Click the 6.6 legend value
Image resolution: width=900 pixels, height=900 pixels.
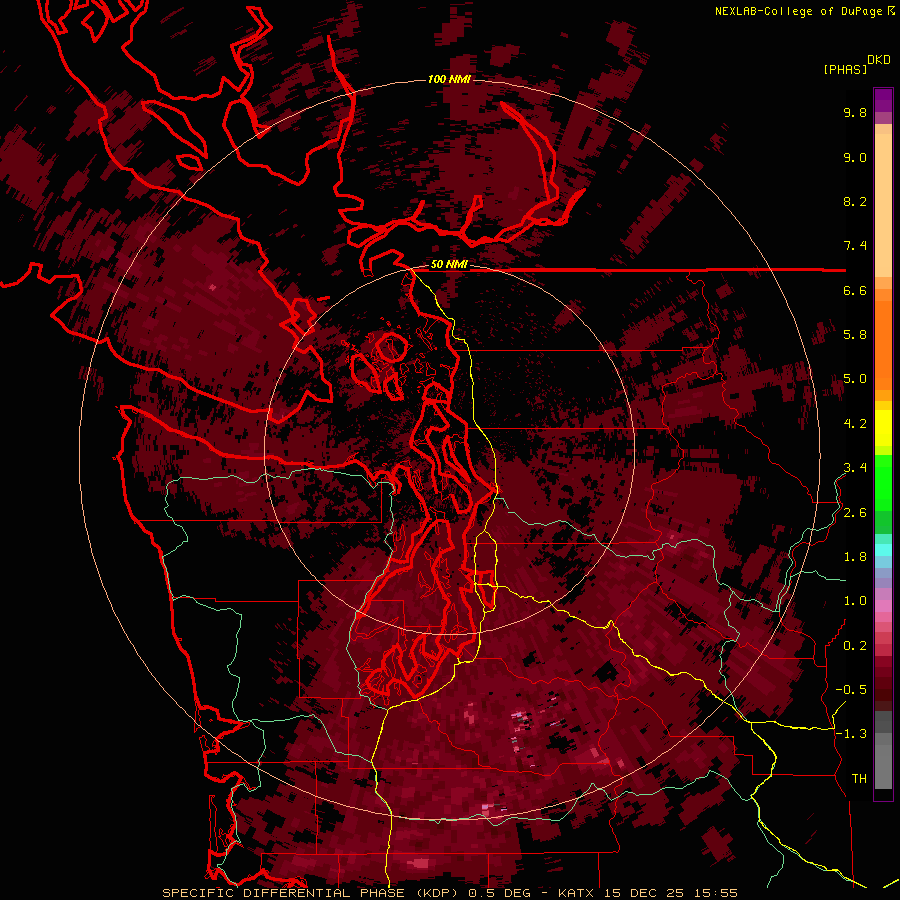[x=855, y=290]
